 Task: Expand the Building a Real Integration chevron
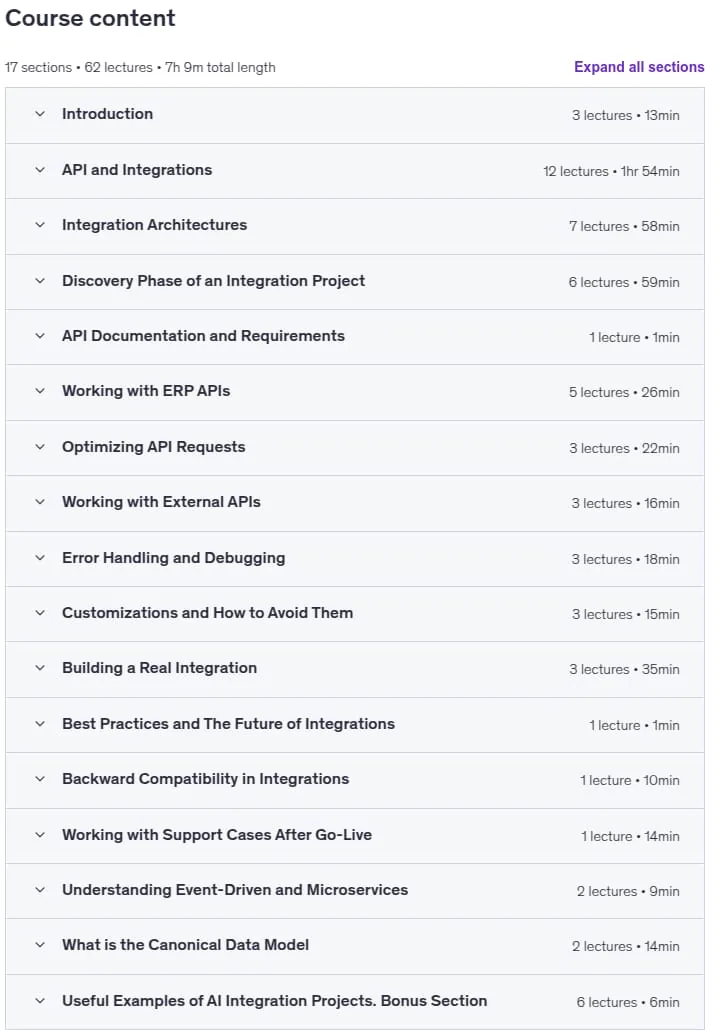coord(40,669)
